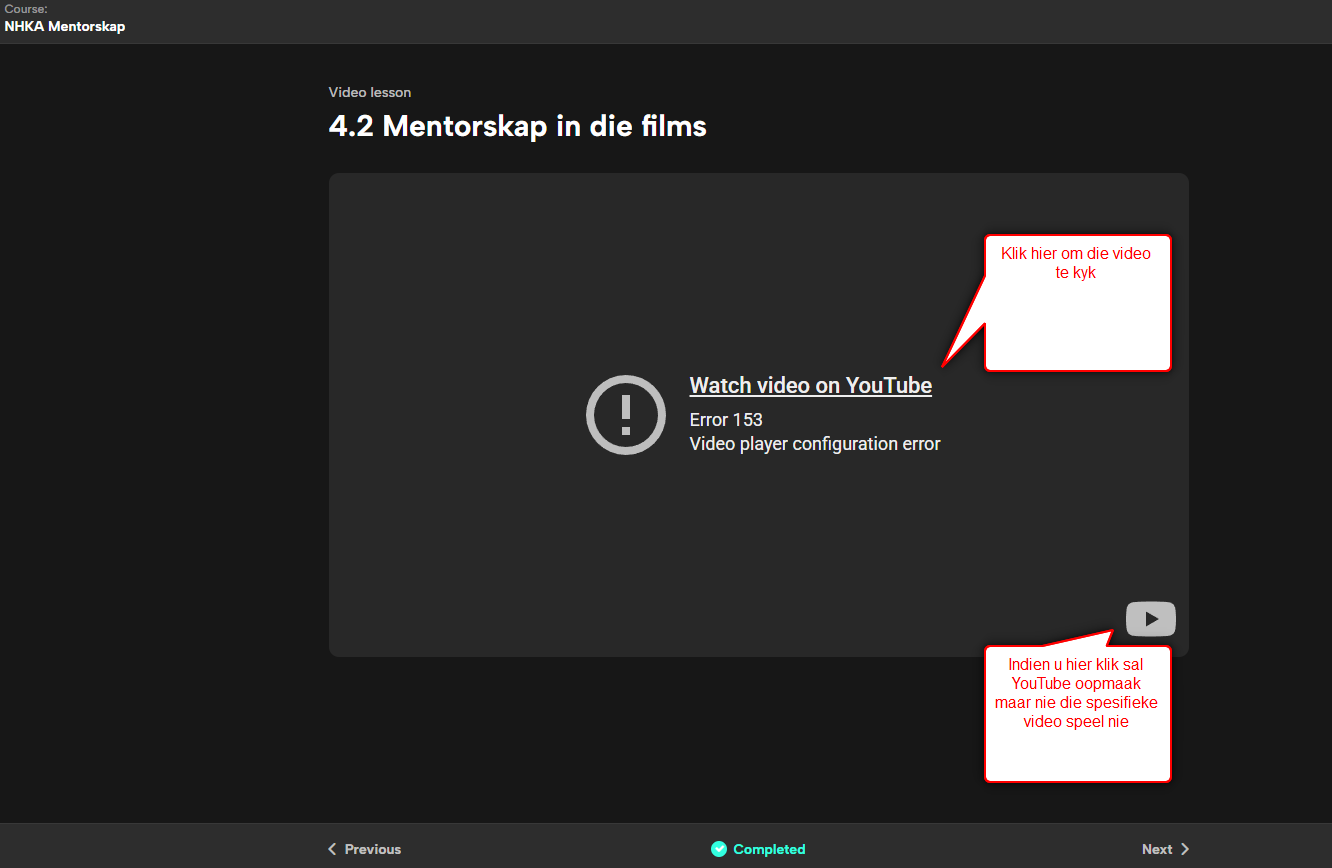The width and height of the screenshot is (1332, 868).
Task: Click the Course: label in the header
Action: tap(26, 9)
